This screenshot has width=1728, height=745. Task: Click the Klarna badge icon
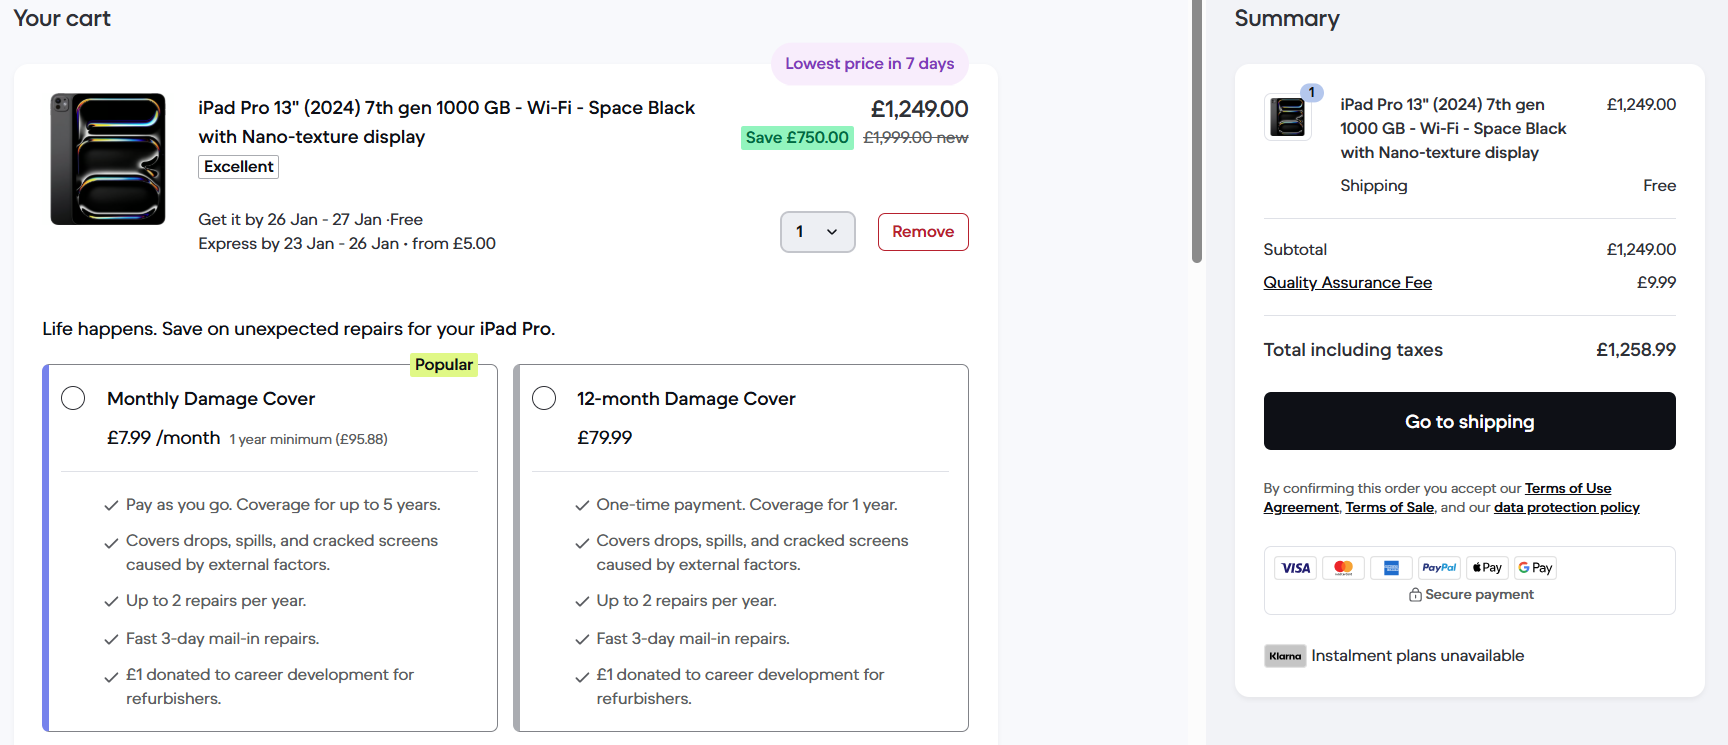pos(1285,656)
